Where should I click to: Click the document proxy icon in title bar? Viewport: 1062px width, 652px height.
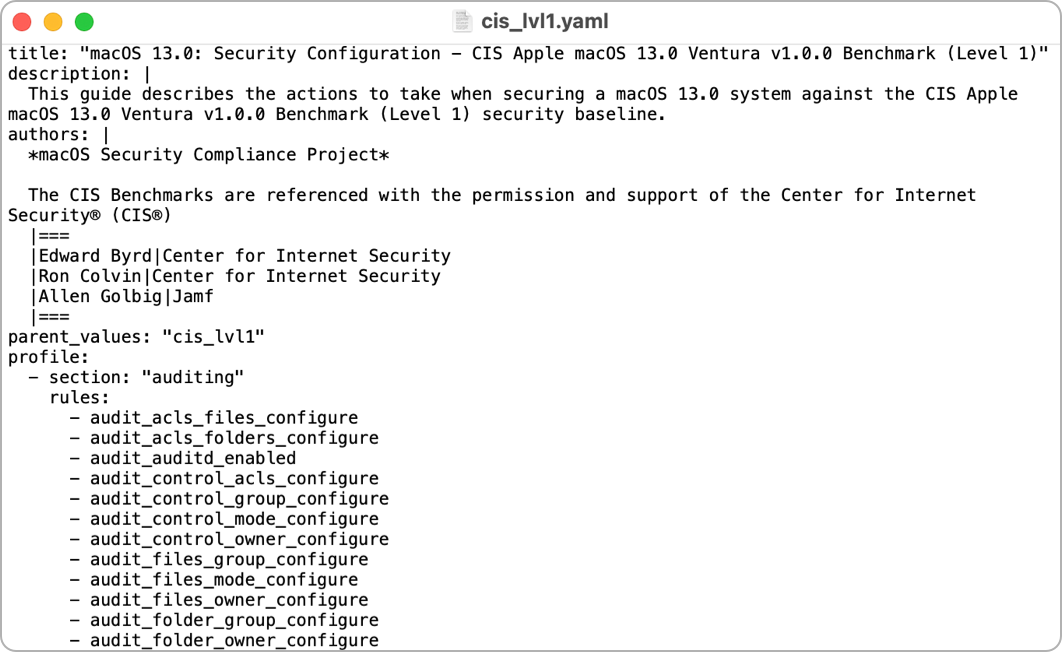coord(462,21)
